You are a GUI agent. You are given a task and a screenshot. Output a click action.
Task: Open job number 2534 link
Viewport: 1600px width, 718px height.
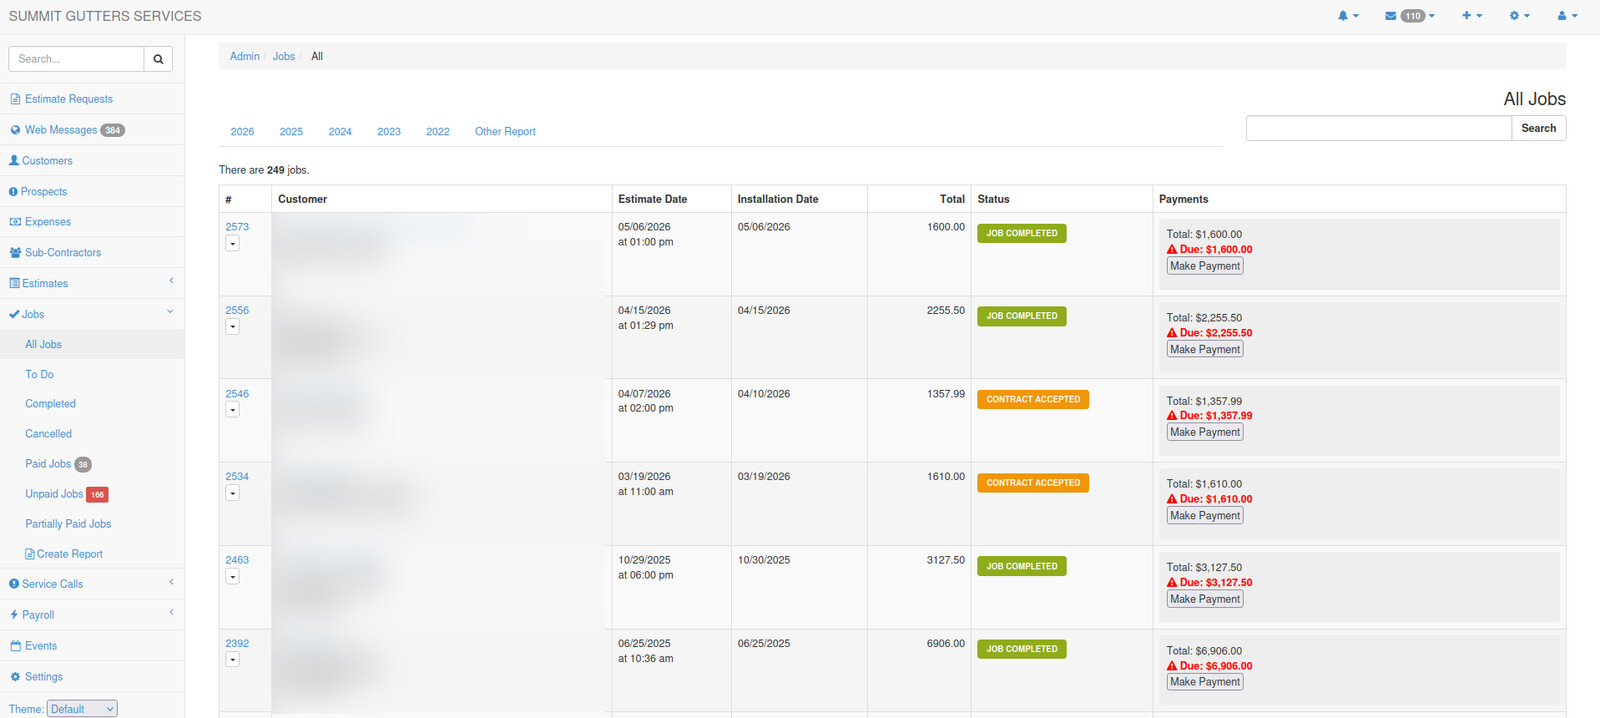(237, 477)
